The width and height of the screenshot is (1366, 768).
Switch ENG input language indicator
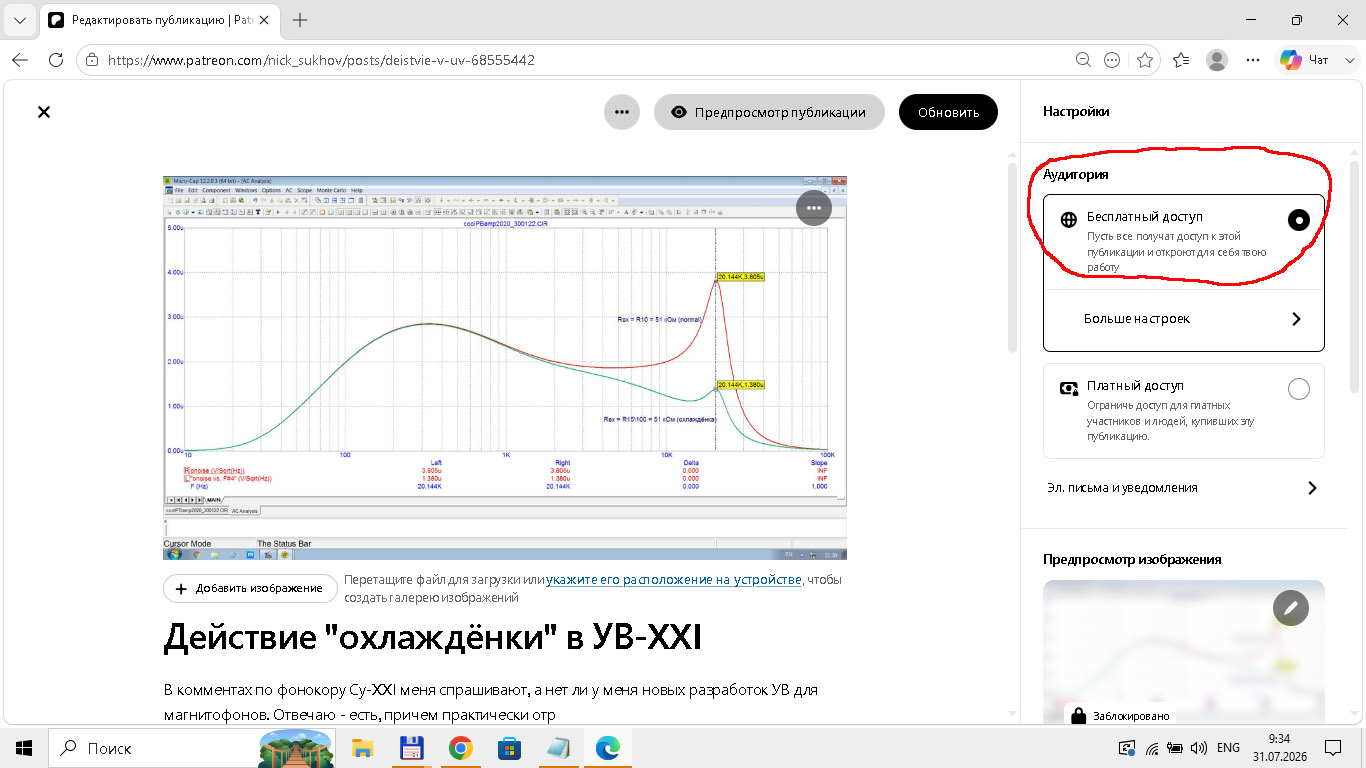coord(1228,747)
